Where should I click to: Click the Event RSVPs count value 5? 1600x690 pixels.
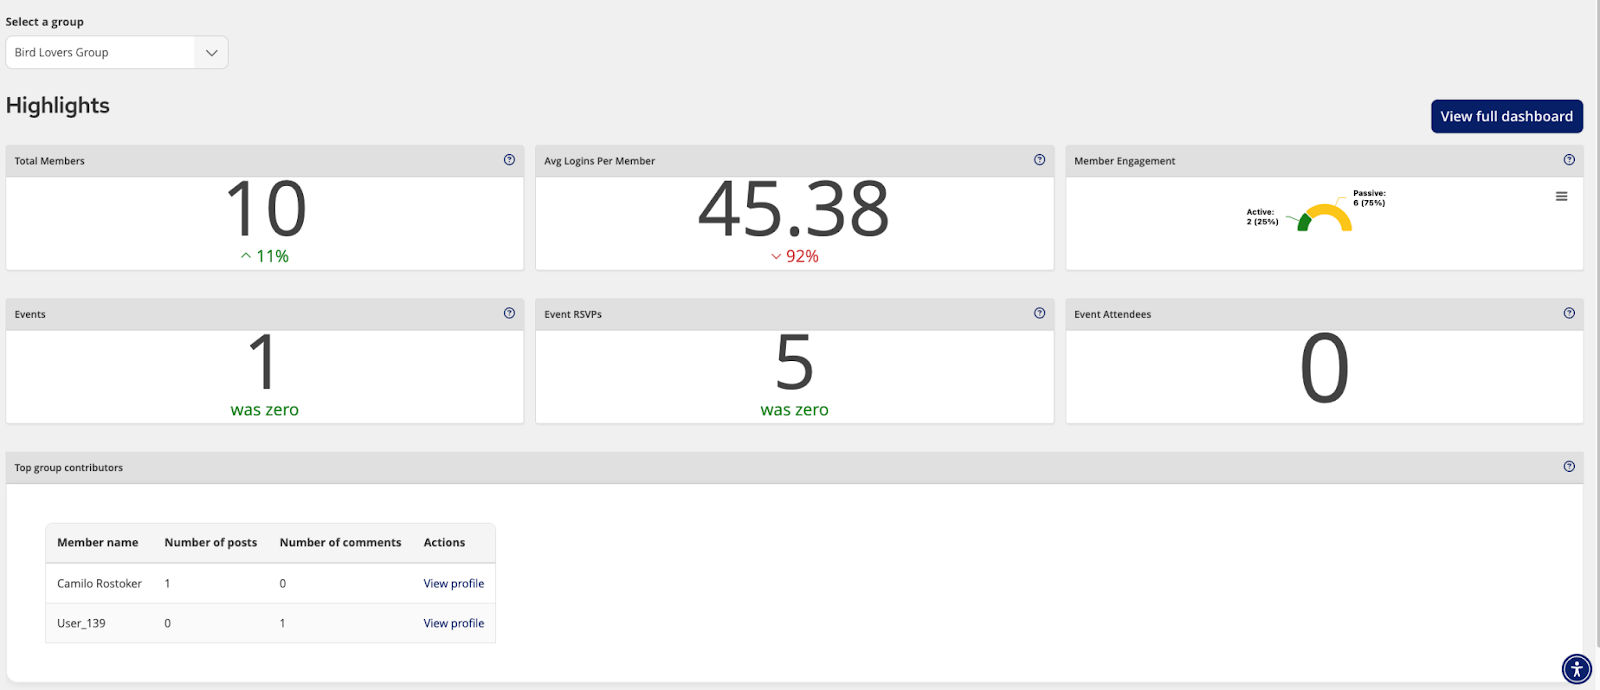pyautogui.click(x=795, y=362)
